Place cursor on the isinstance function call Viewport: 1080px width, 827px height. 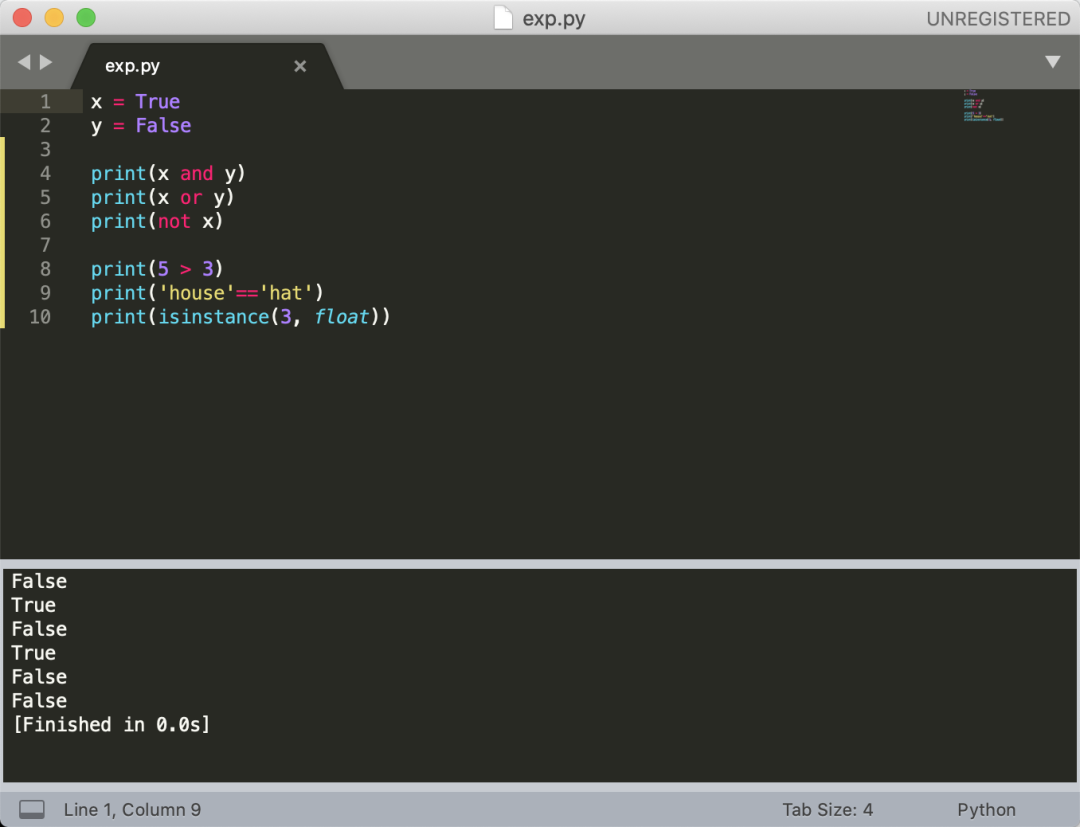pyautogui.click(x=214, y=317)
